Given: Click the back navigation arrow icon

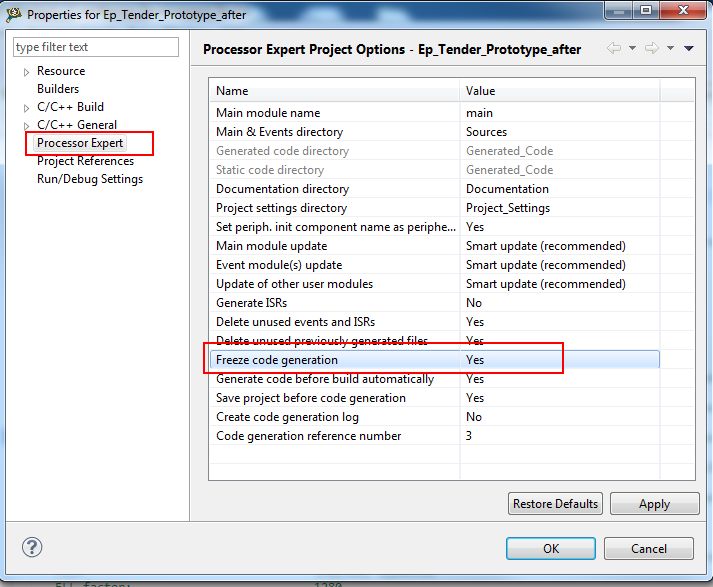Looking at the screenshot, I should 613,49.
